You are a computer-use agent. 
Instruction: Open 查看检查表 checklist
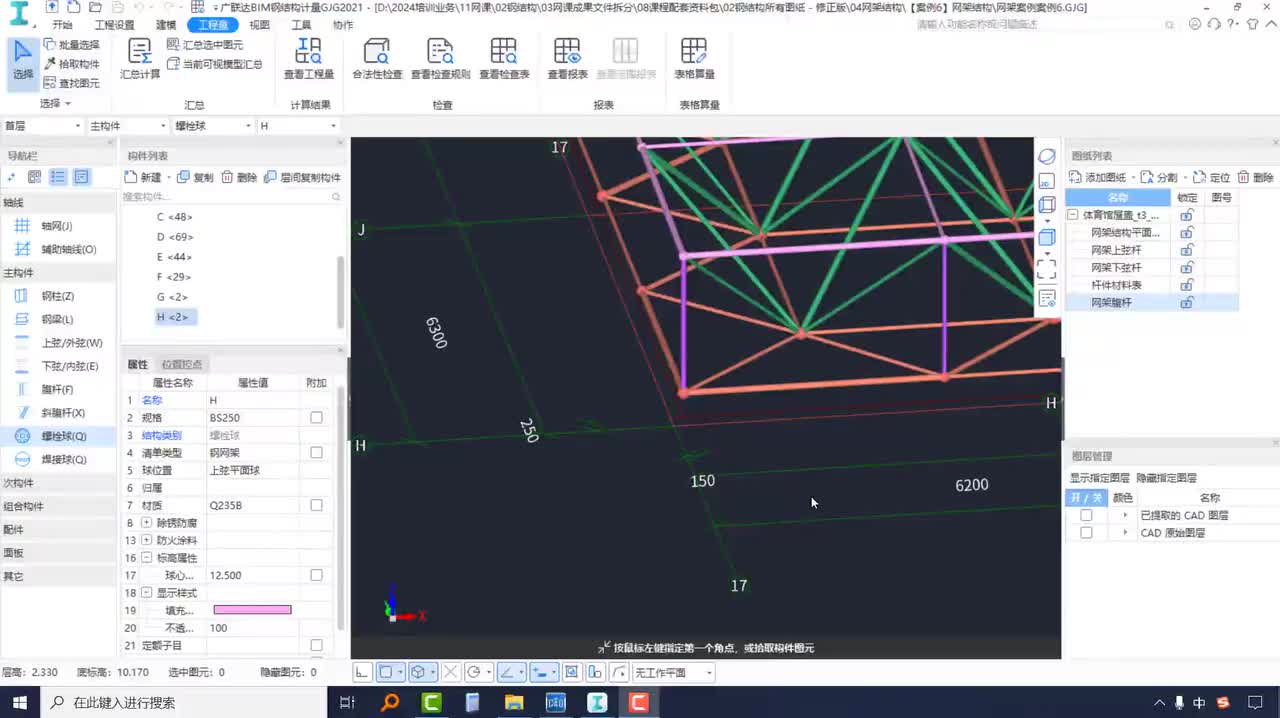504,59
